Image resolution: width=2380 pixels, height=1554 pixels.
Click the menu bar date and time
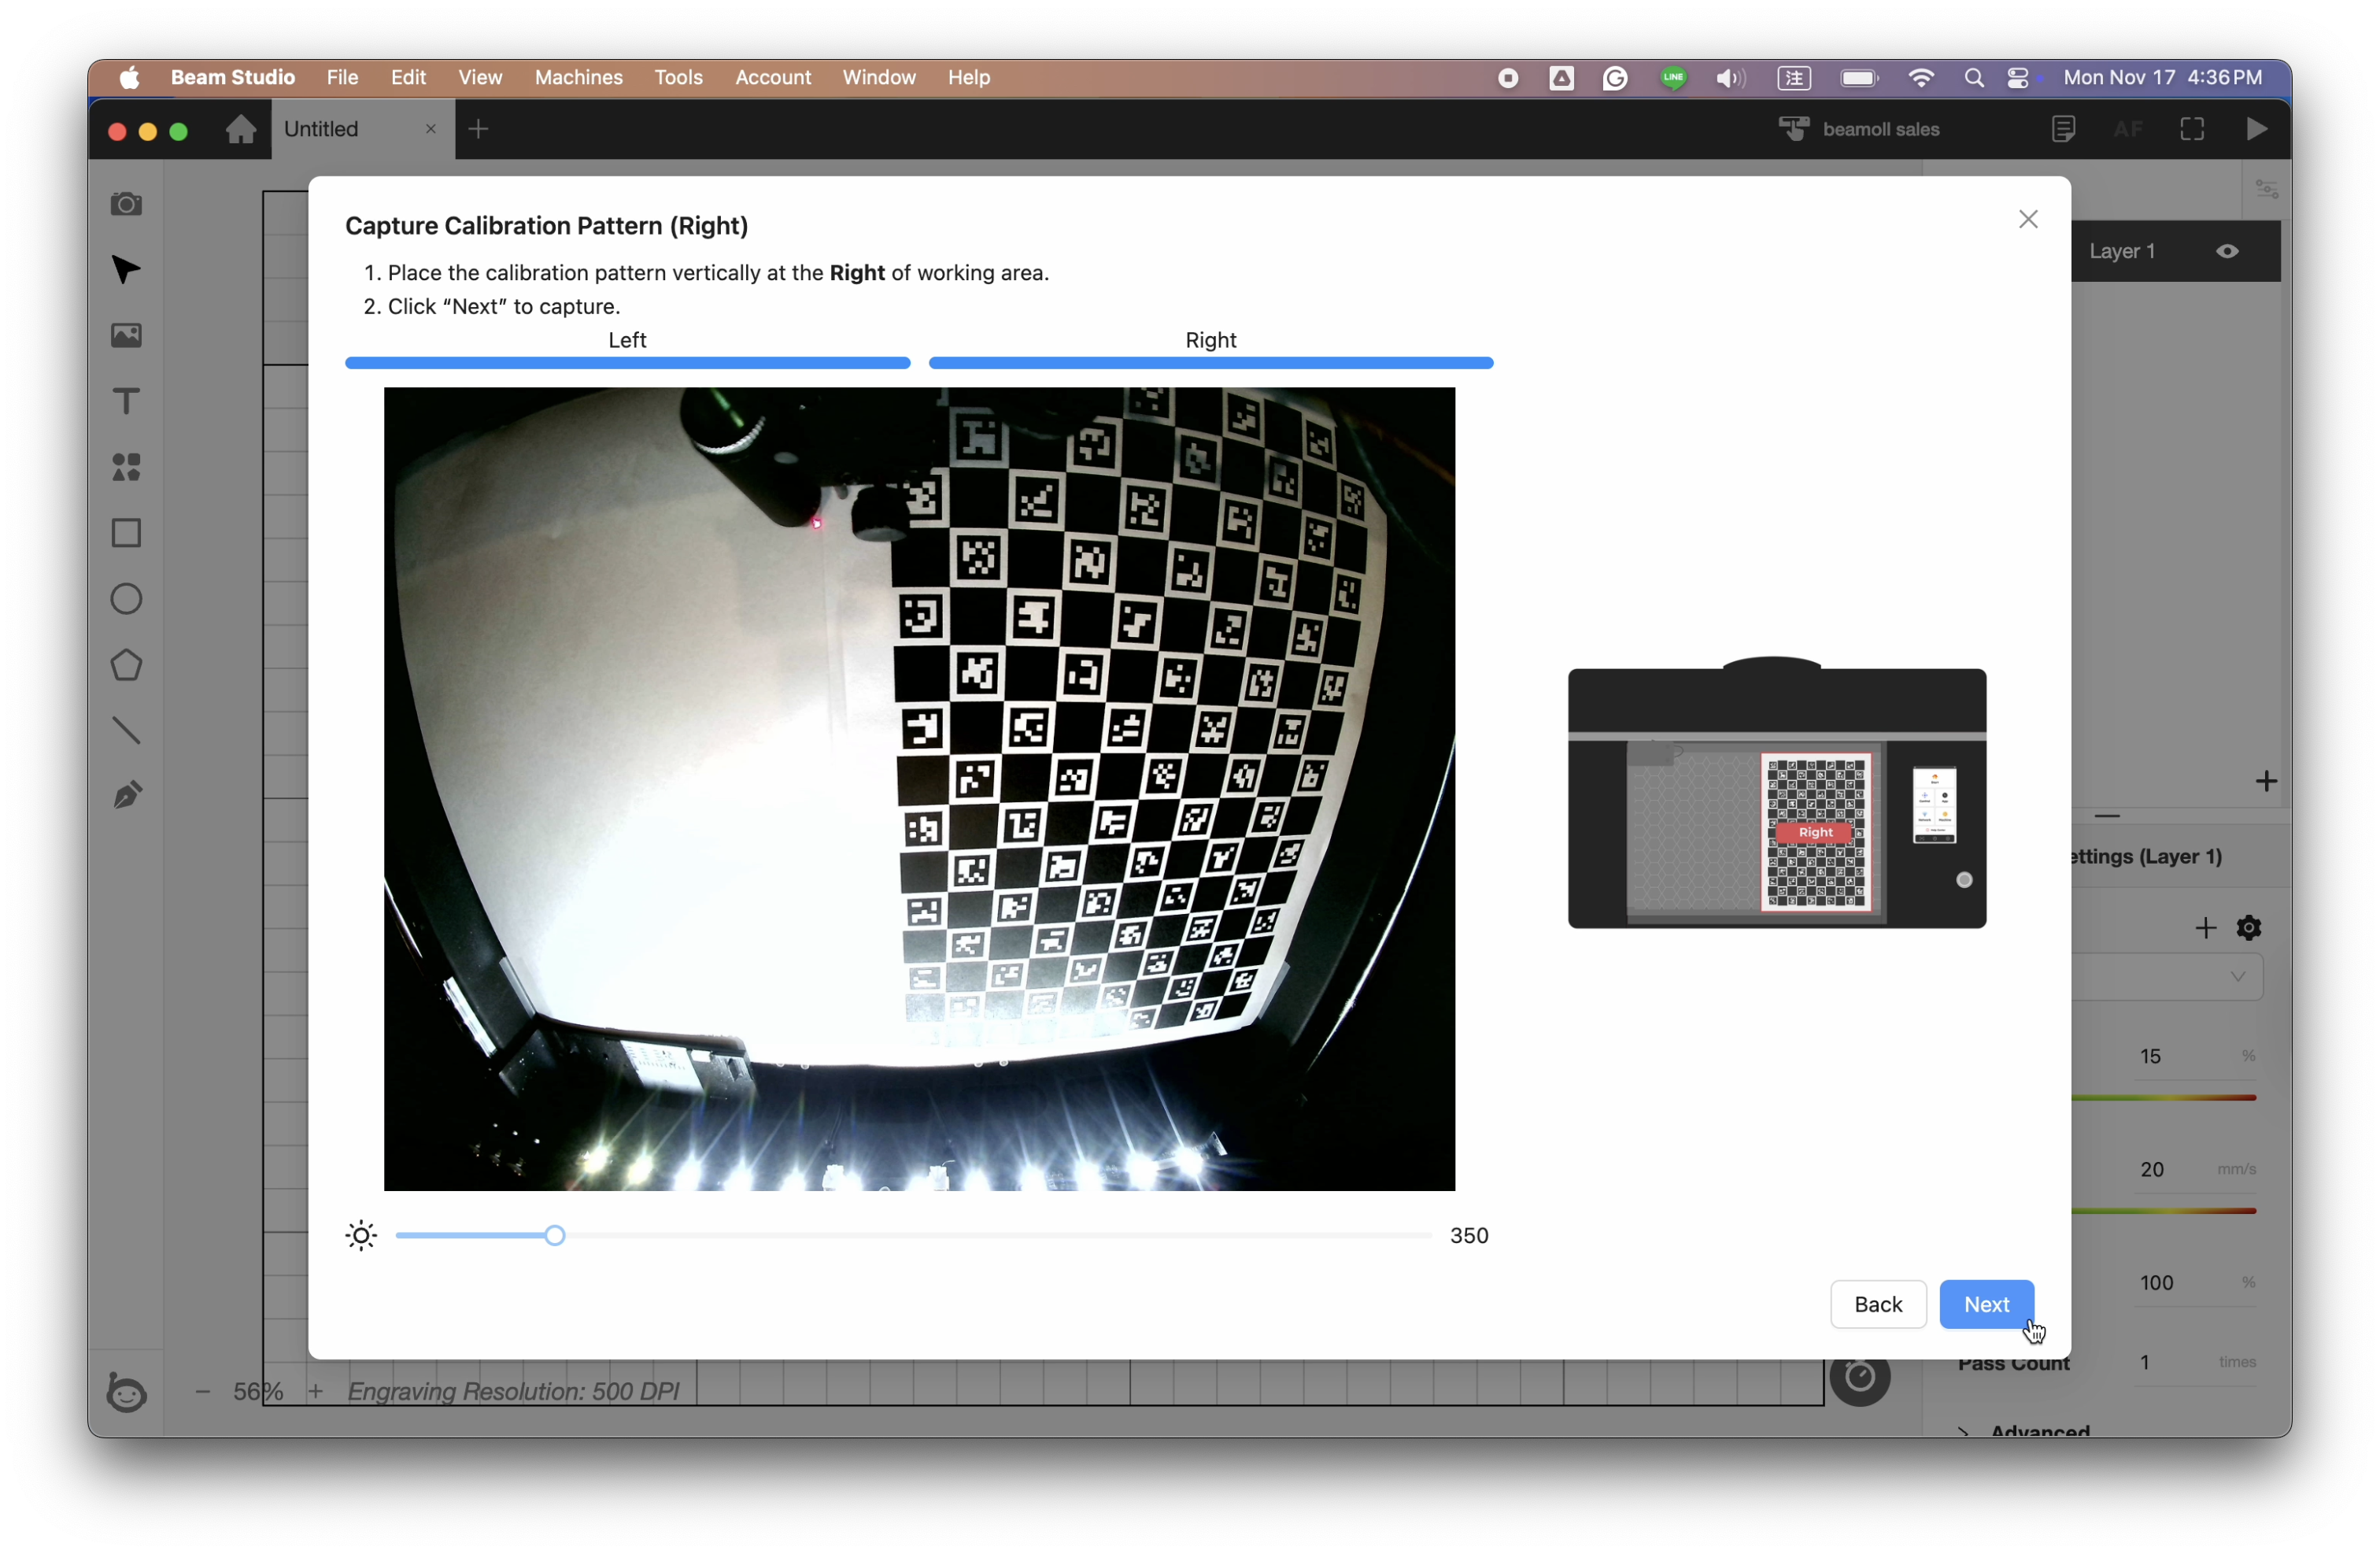[x=2163, y=77]
